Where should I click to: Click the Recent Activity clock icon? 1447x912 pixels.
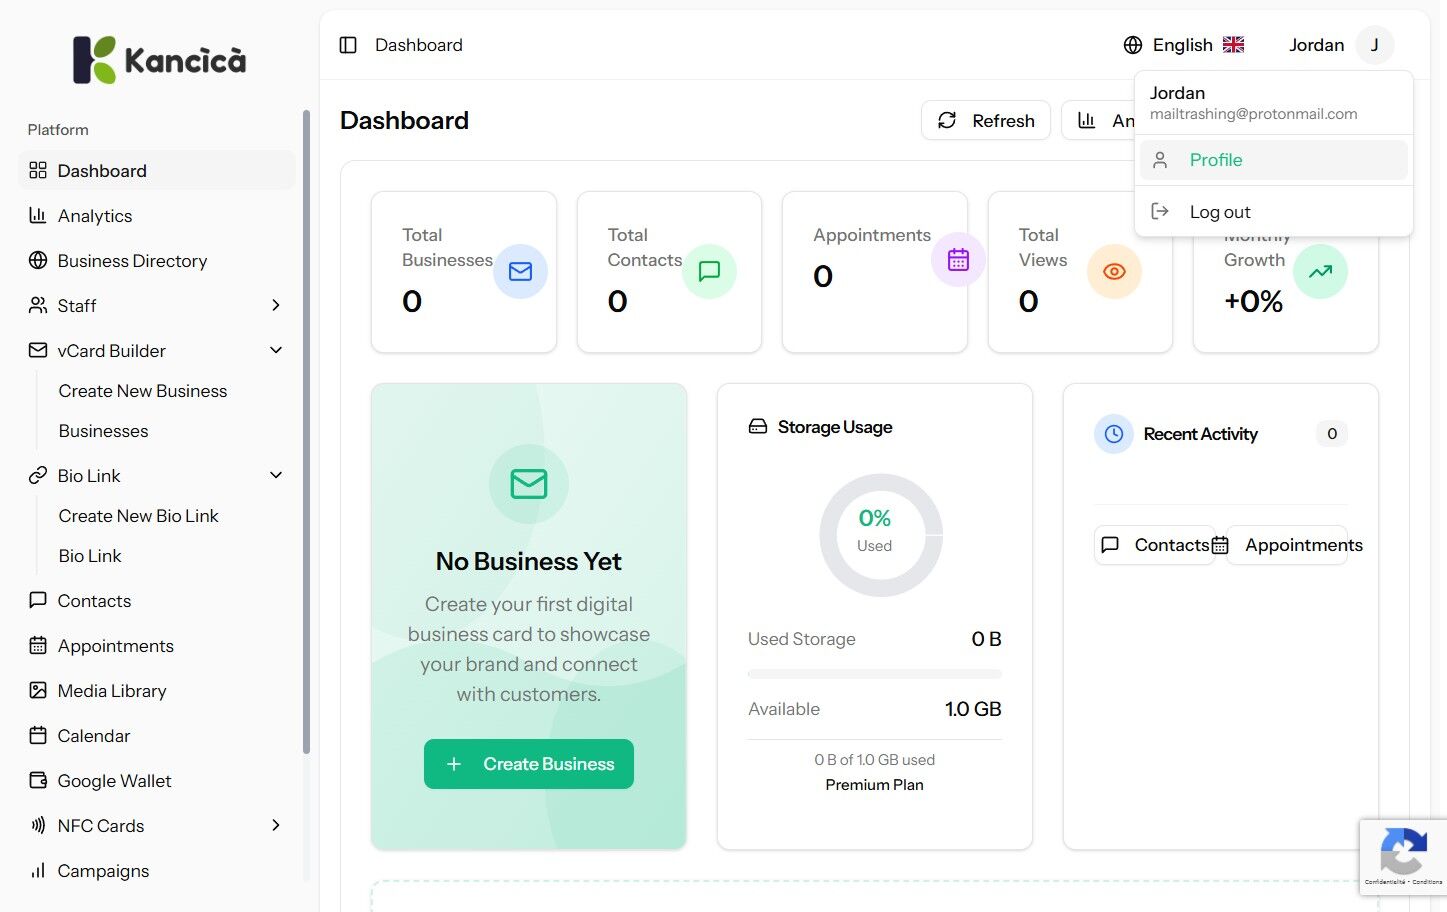tap(1114, 434)
